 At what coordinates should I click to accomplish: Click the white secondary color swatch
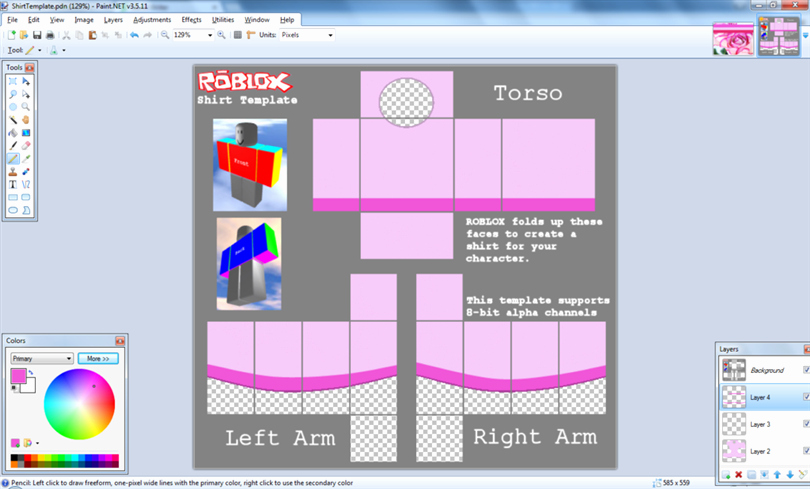point(30,388)
